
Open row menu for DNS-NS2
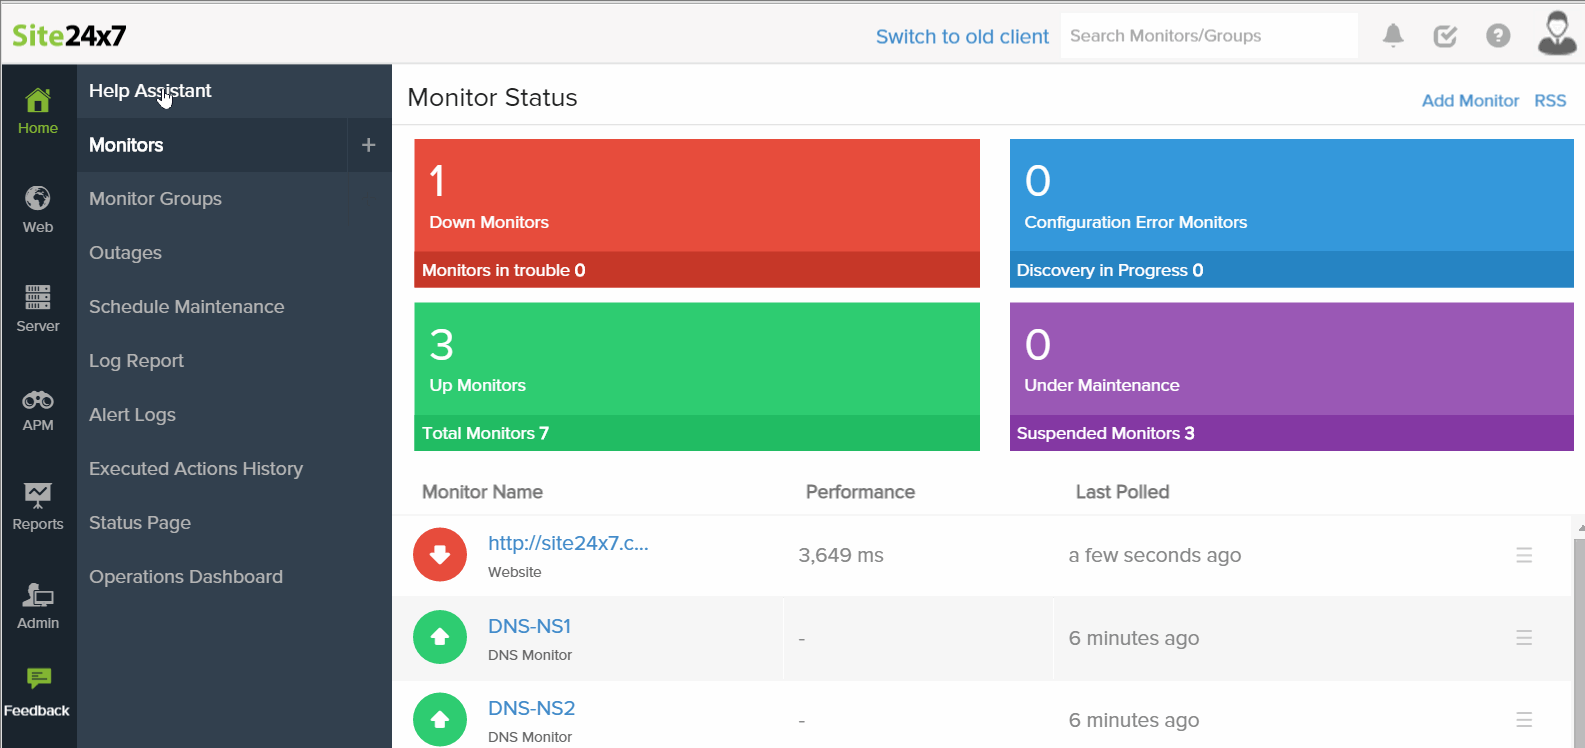coord(1524,719)
